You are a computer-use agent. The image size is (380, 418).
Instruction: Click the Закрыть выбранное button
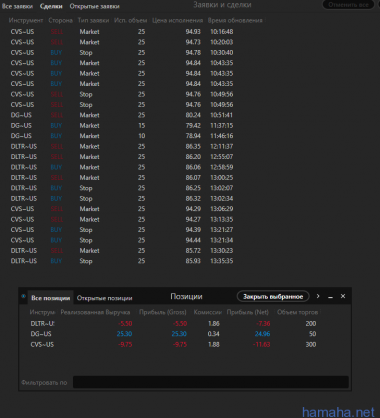(273, 296)
